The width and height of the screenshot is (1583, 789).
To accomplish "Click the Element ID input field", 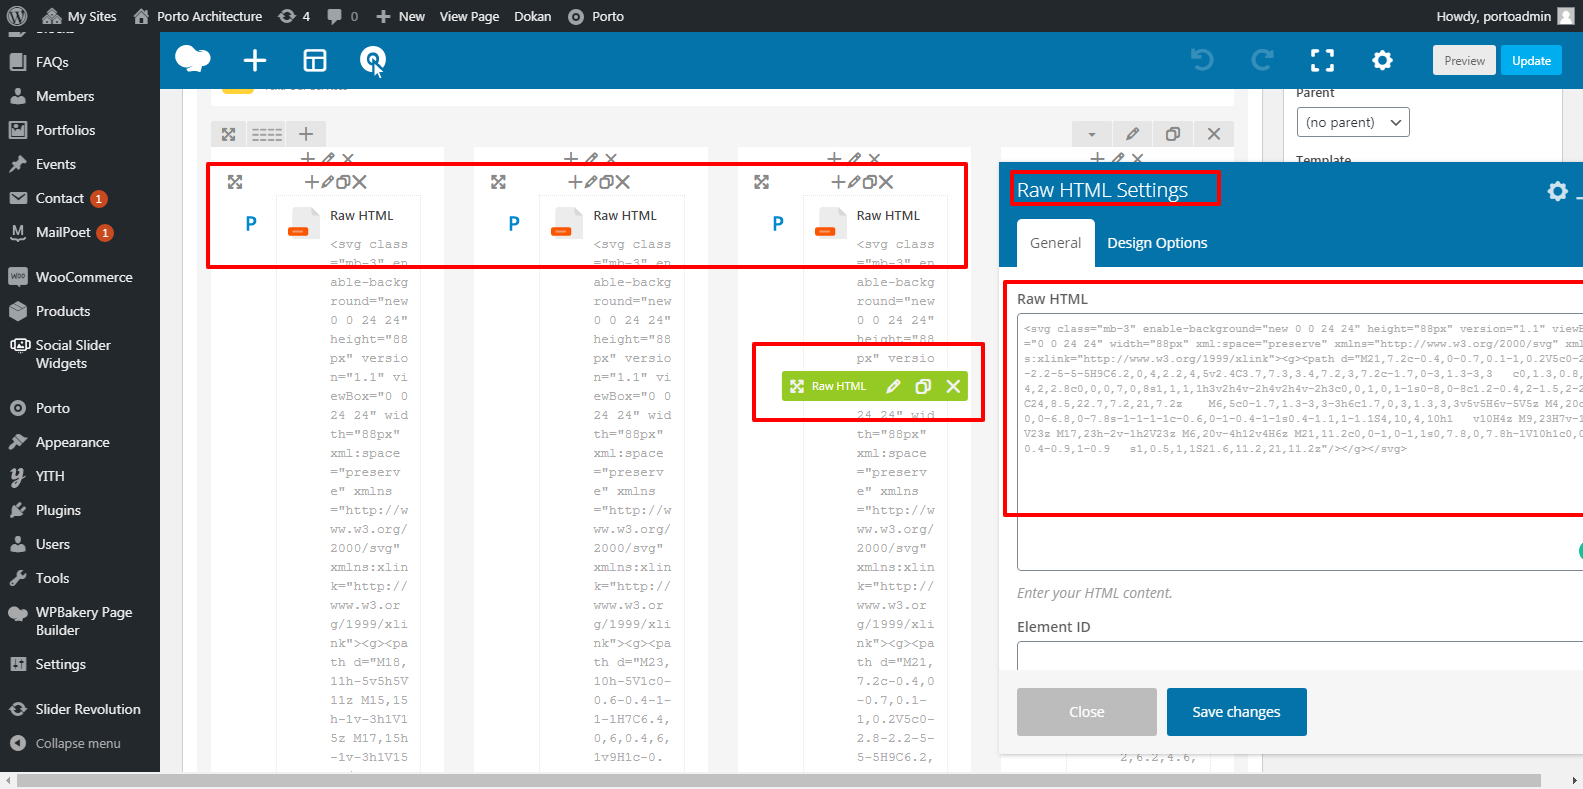I will [1300, 656].
